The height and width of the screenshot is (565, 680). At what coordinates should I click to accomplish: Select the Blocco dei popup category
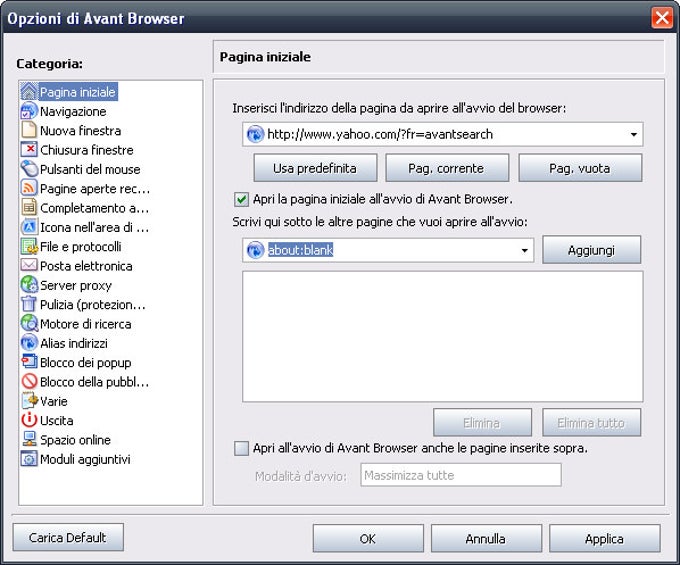tap(85, 363)
